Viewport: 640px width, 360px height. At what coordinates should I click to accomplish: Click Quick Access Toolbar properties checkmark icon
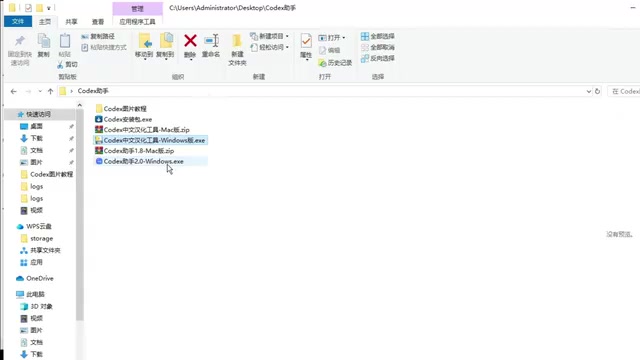(28, 8)
